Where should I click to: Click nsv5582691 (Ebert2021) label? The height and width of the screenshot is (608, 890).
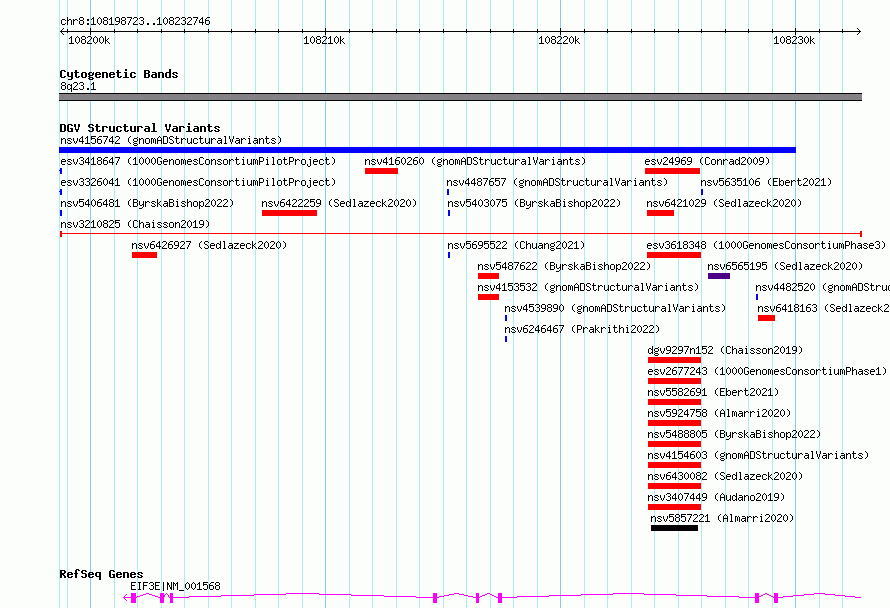click(713, 392)
